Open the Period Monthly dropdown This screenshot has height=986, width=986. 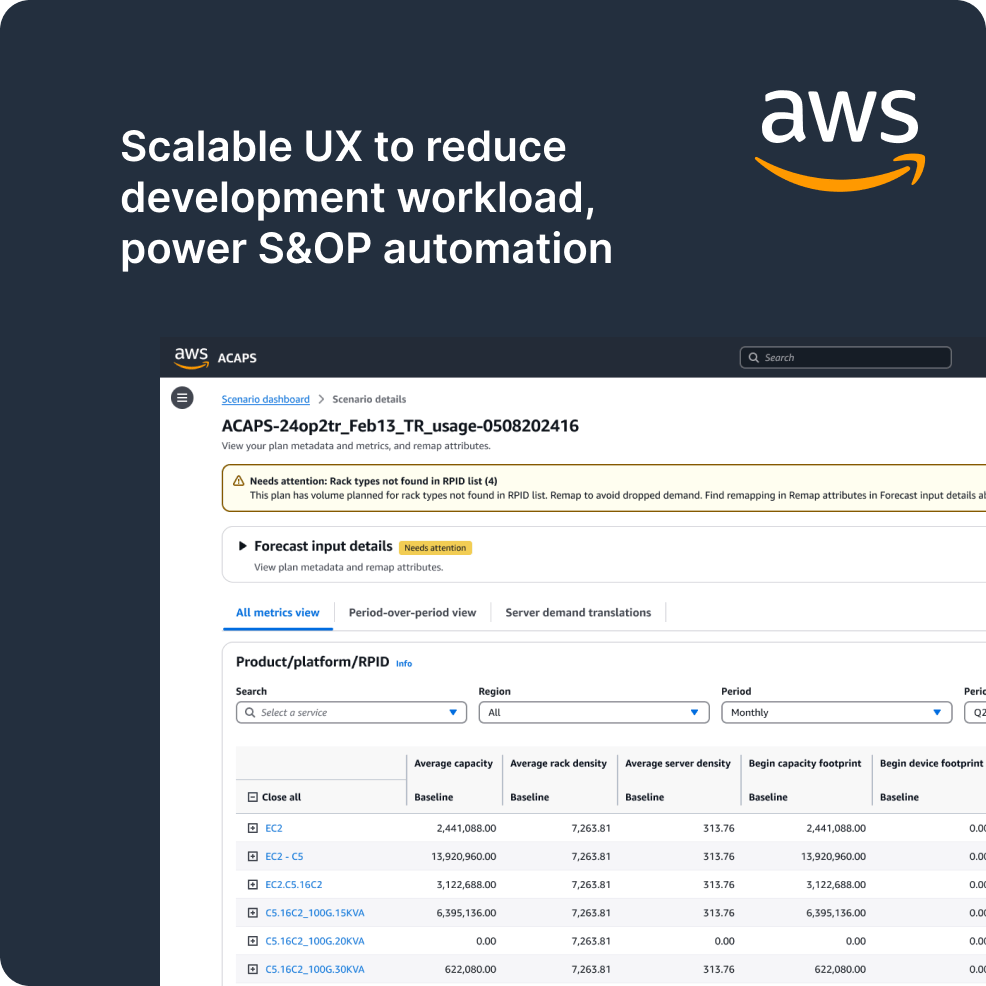(836, 712)
